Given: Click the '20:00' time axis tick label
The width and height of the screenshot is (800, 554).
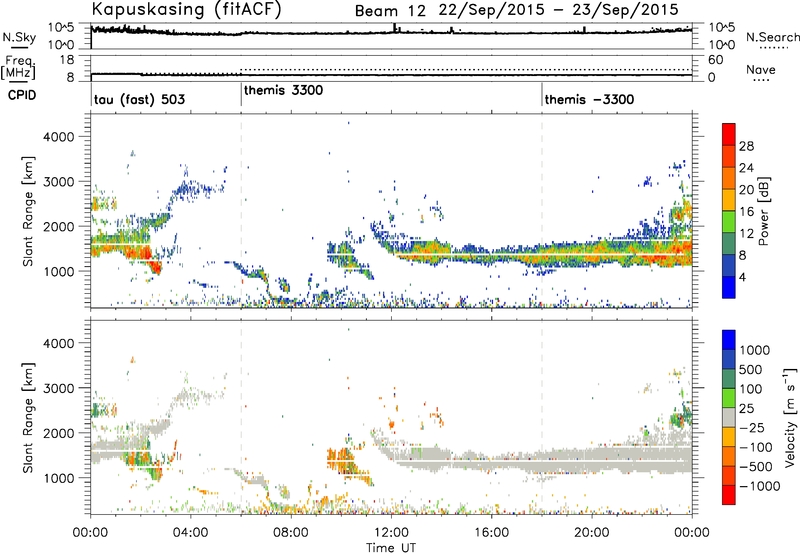Looking at the screenshot, I should (591, 533).
